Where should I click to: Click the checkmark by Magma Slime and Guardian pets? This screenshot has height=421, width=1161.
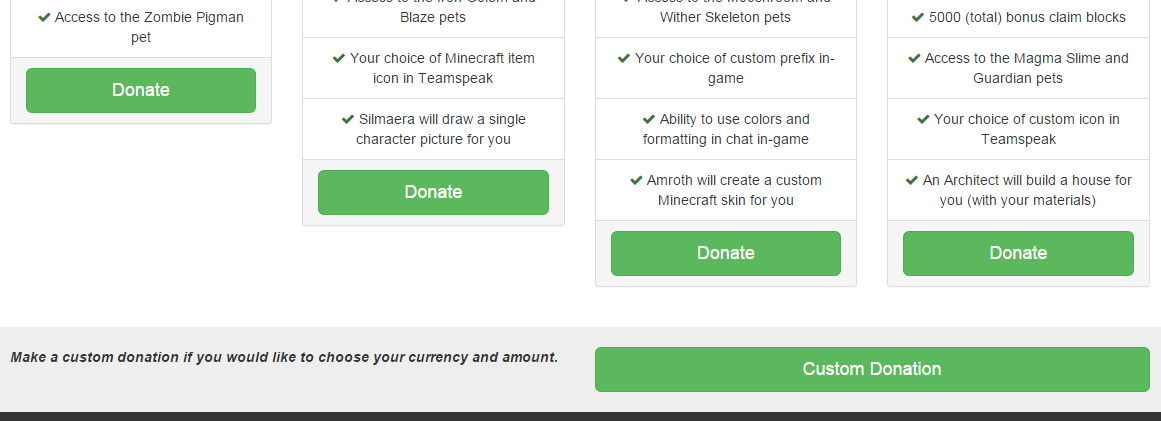pos(914,58)
